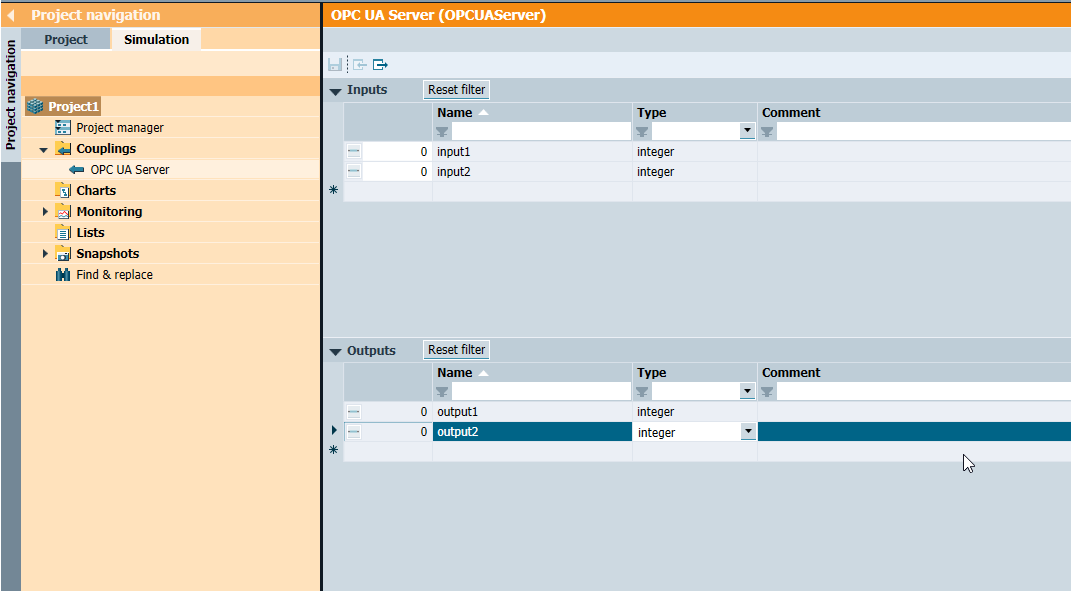Select the 'input2' name cell
Image resolution: width=1071 pixels, height=591 pixels.
532,171
